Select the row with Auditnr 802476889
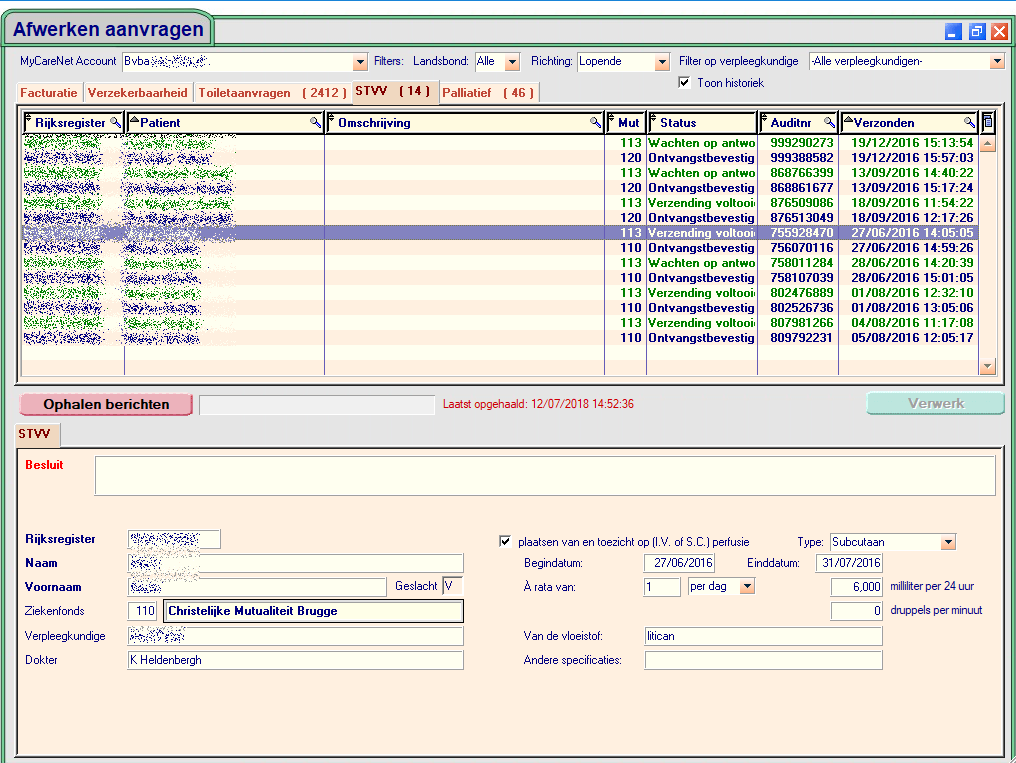The image size is (1016, 763). point(500,293)
